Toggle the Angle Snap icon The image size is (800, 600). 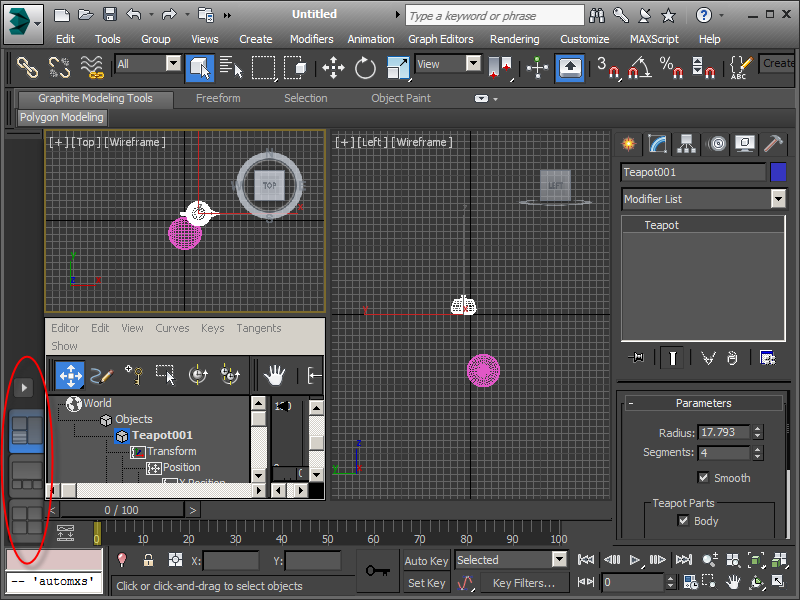639,67
